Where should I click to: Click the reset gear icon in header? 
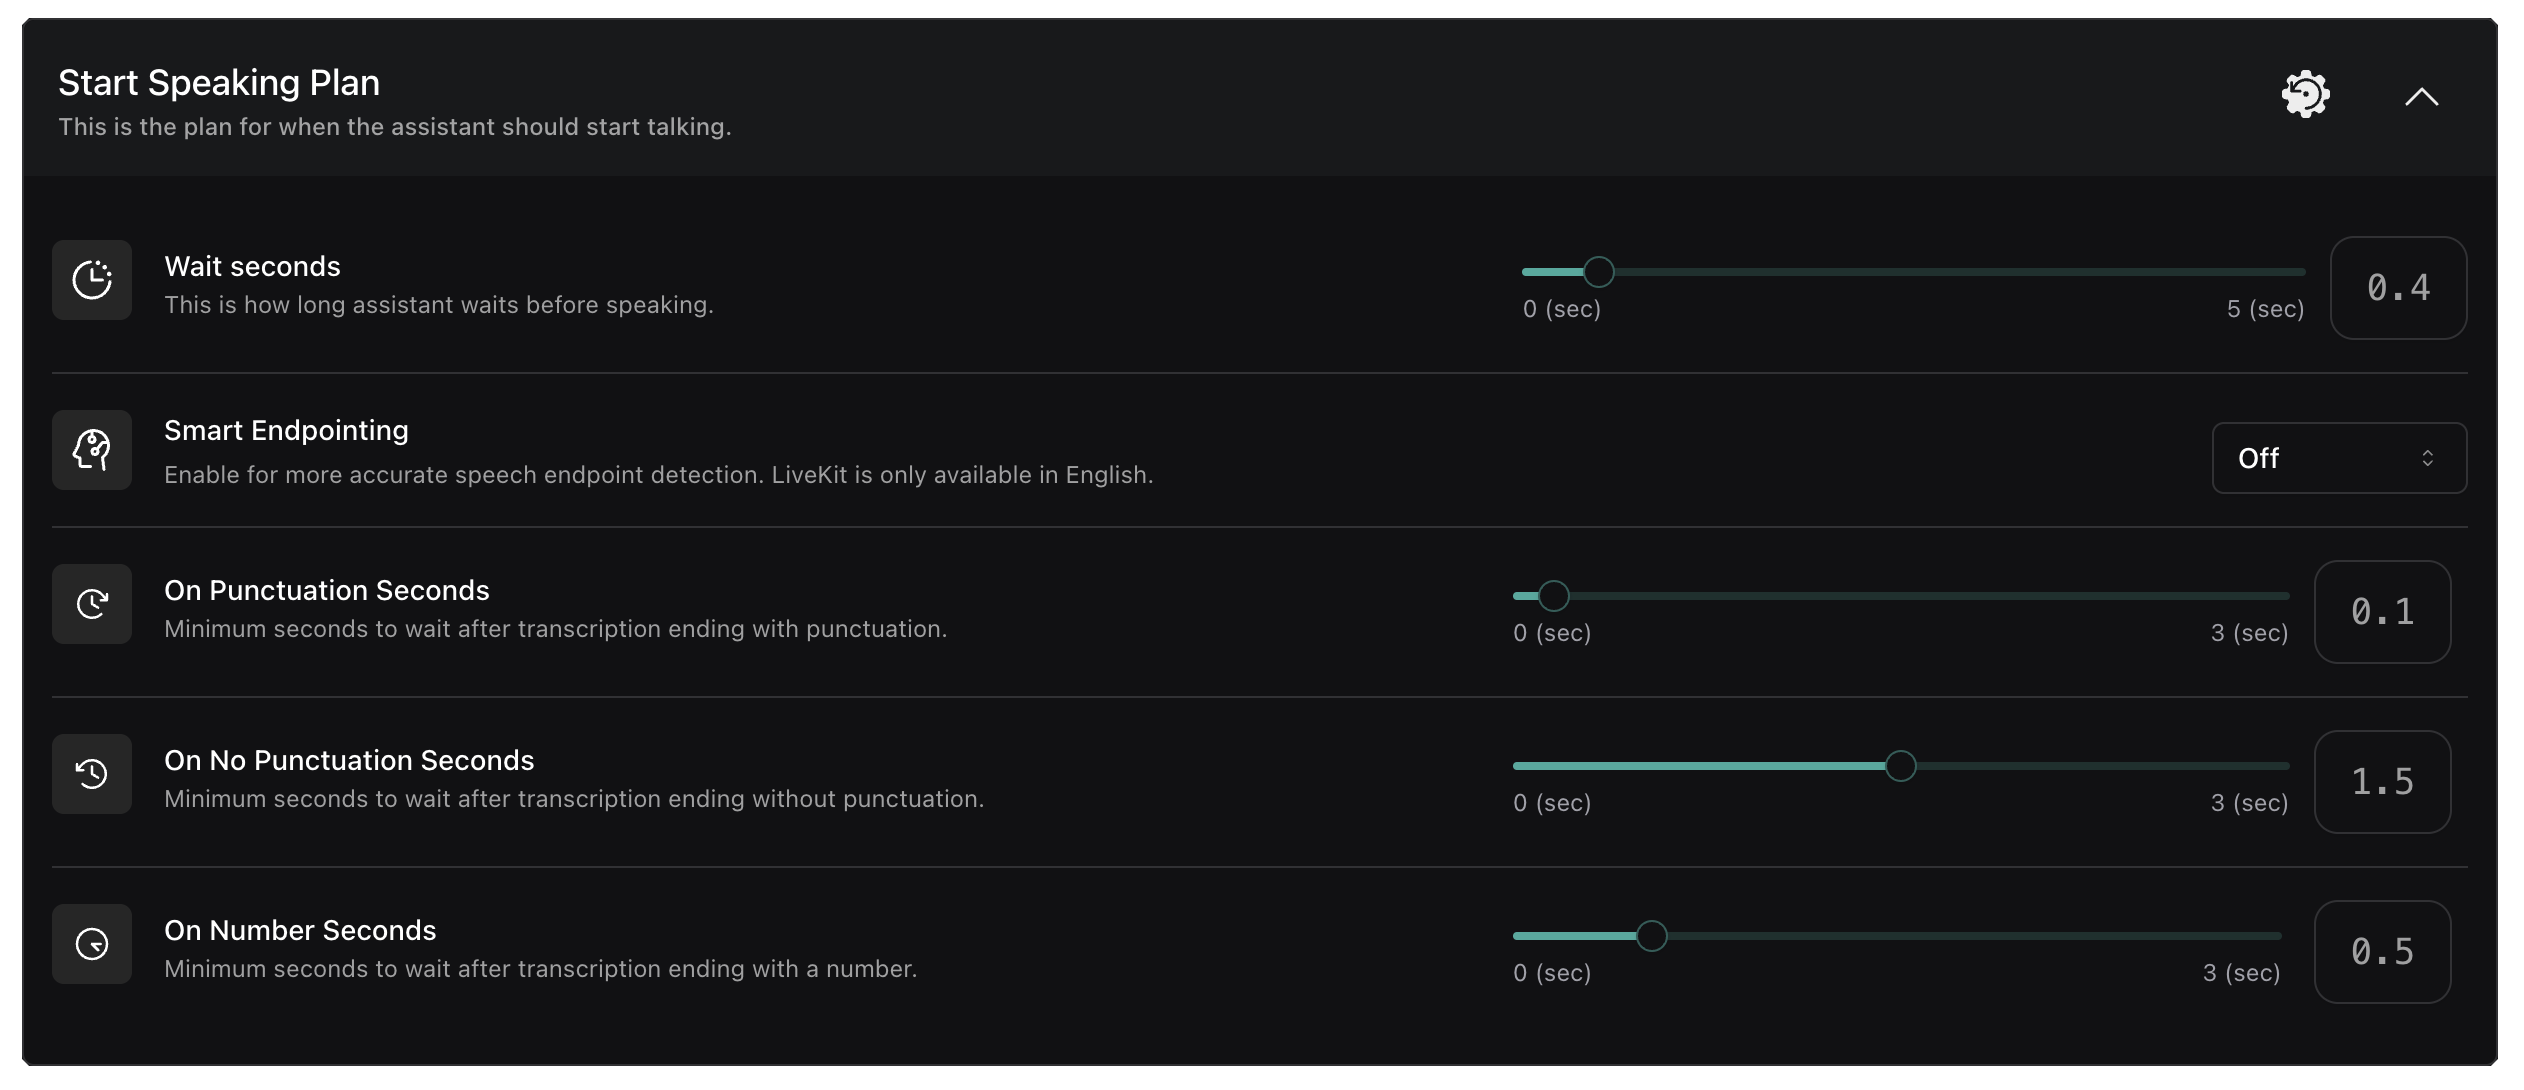coord(2305,96)
